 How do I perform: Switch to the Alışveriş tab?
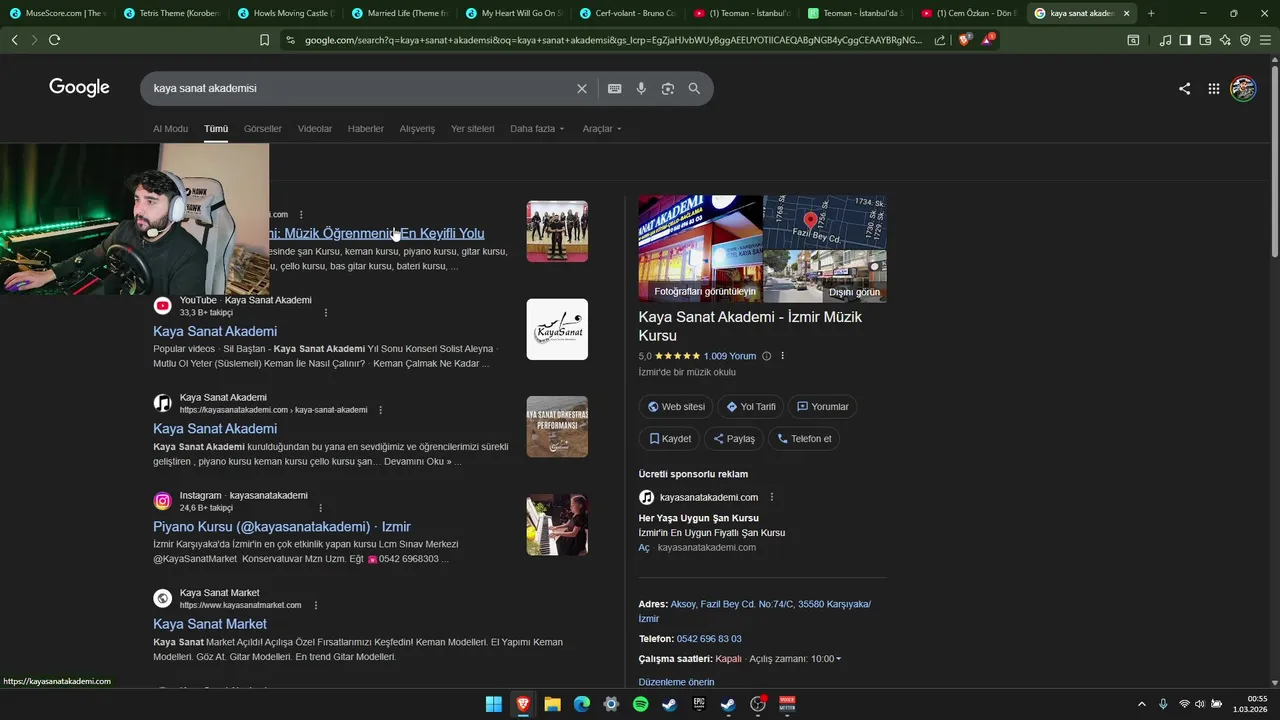pos(417,129)
